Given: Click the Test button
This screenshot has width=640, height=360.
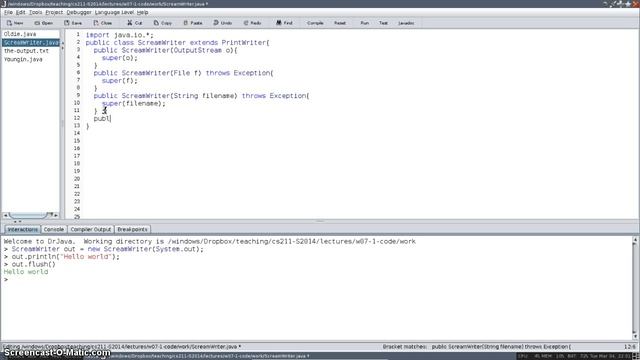Looking at the screenshot, I should click(383, 23).
